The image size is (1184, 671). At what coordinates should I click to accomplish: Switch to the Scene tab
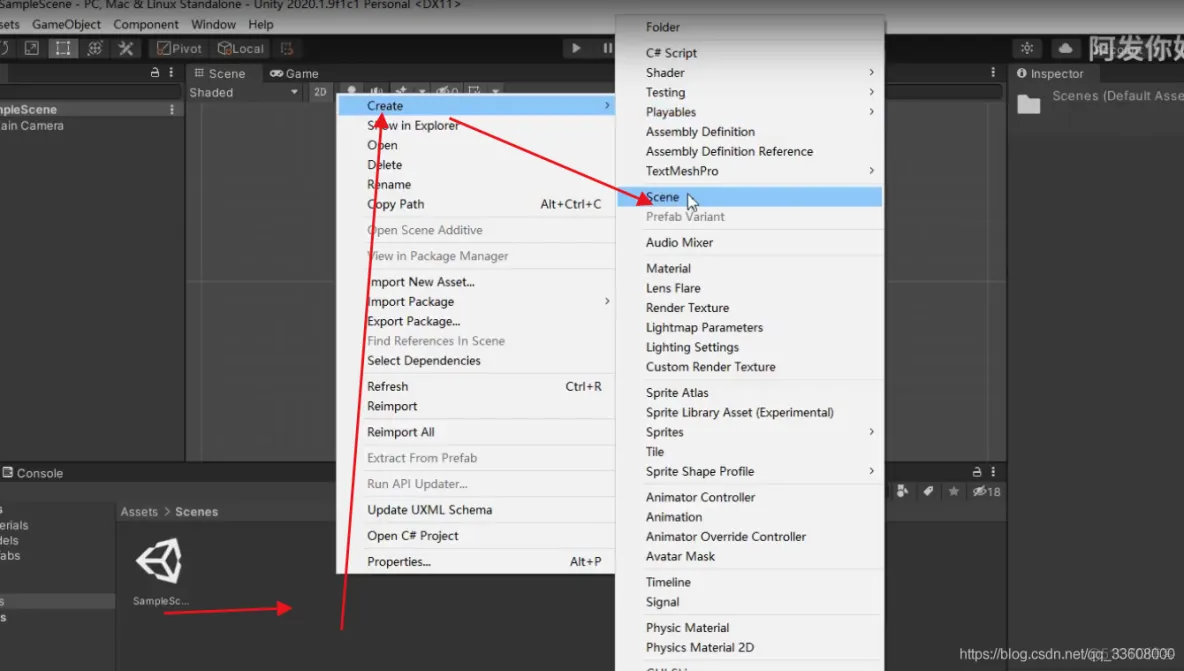point(220,73)
